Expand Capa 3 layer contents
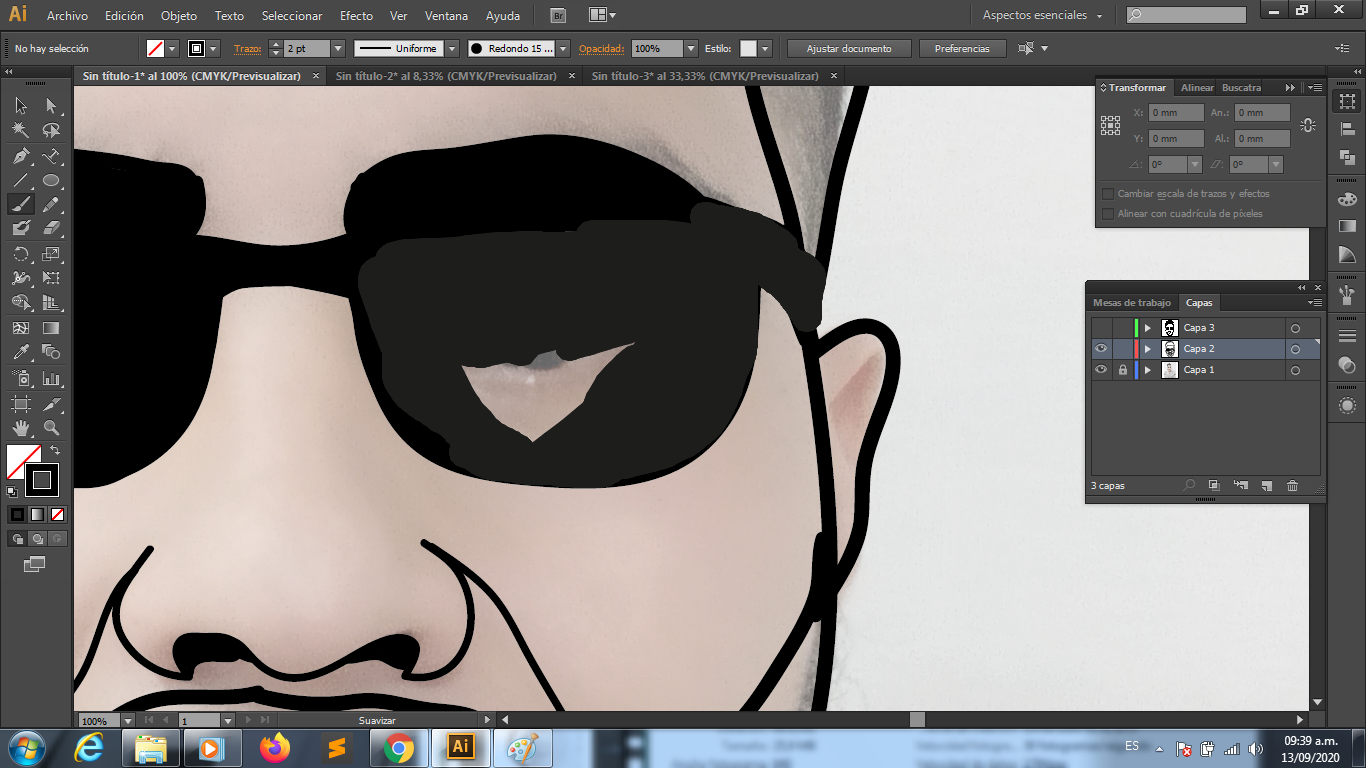Screen dimensions: 1366x768 point(1148,328)
